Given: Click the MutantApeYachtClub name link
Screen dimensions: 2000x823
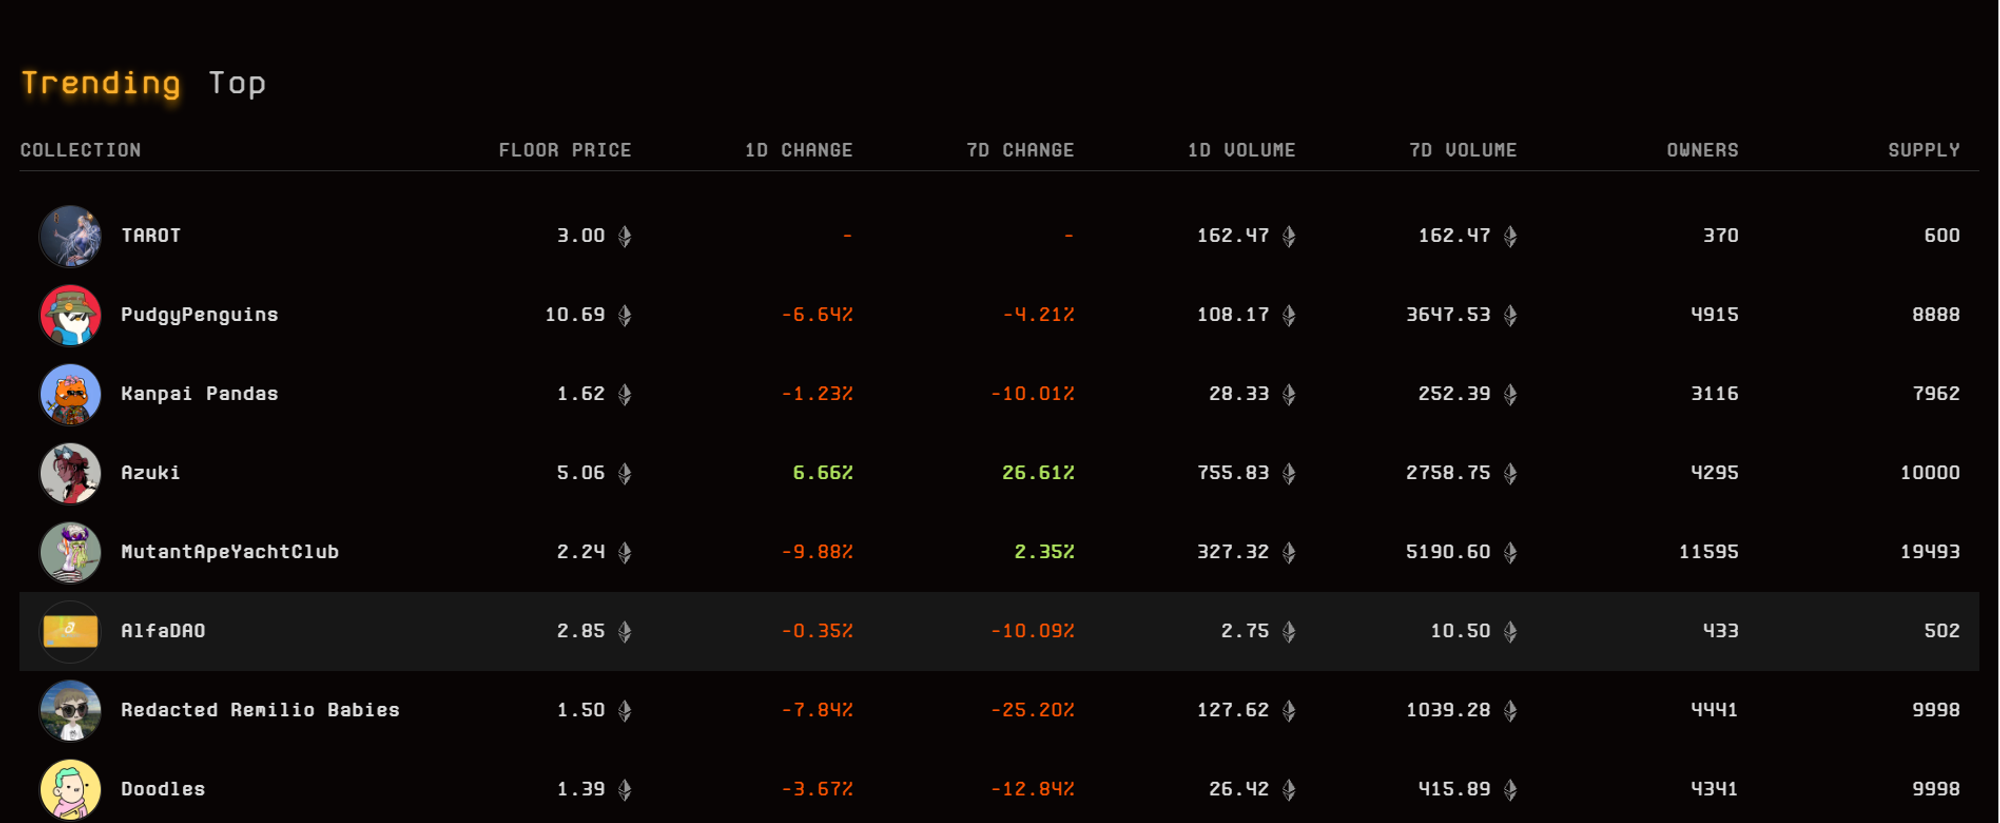Looking at the screenshot, I should point(230,552).
